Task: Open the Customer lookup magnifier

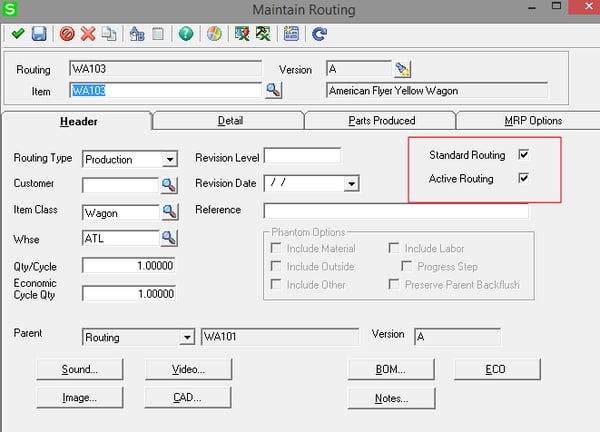Action: 169,185
